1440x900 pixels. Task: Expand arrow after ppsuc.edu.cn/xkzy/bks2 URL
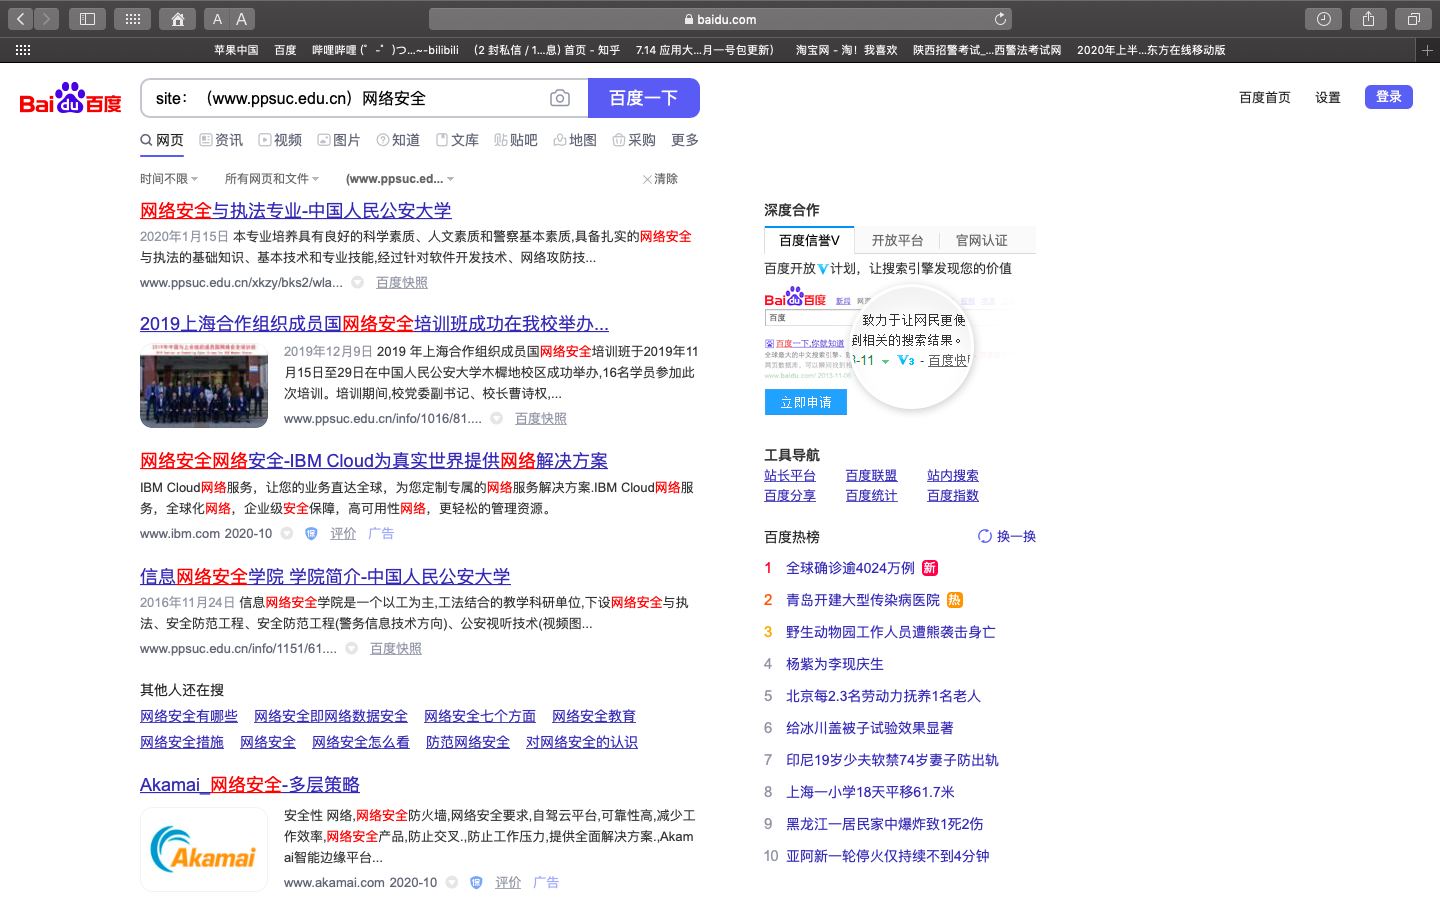click(357, 283)
